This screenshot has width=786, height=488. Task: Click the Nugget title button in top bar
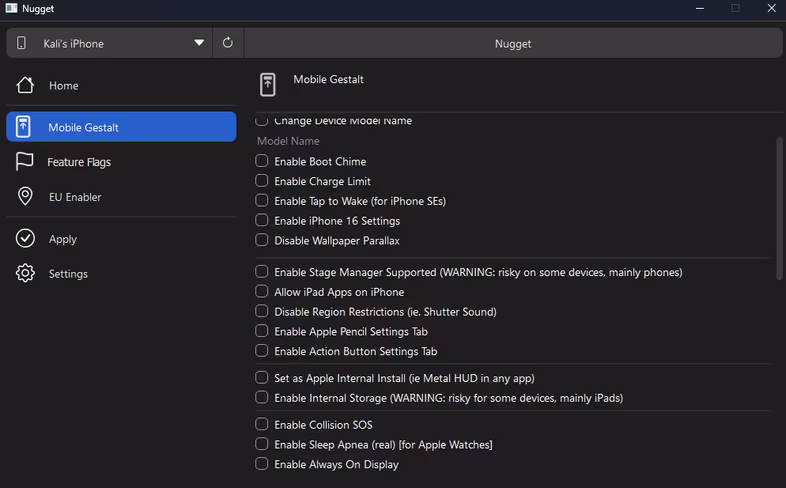[513, 43]
